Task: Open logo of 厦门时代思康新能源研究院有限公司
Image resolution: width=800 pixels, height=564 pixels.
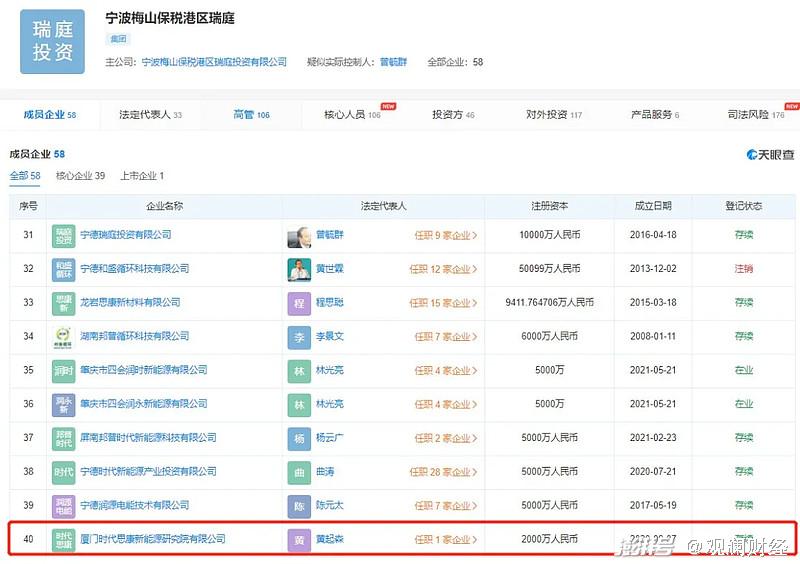Action: point(64,540)
